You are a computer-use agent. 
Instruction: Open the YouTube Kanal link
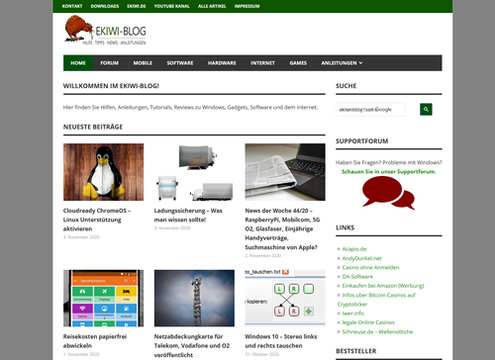(172, 6)
